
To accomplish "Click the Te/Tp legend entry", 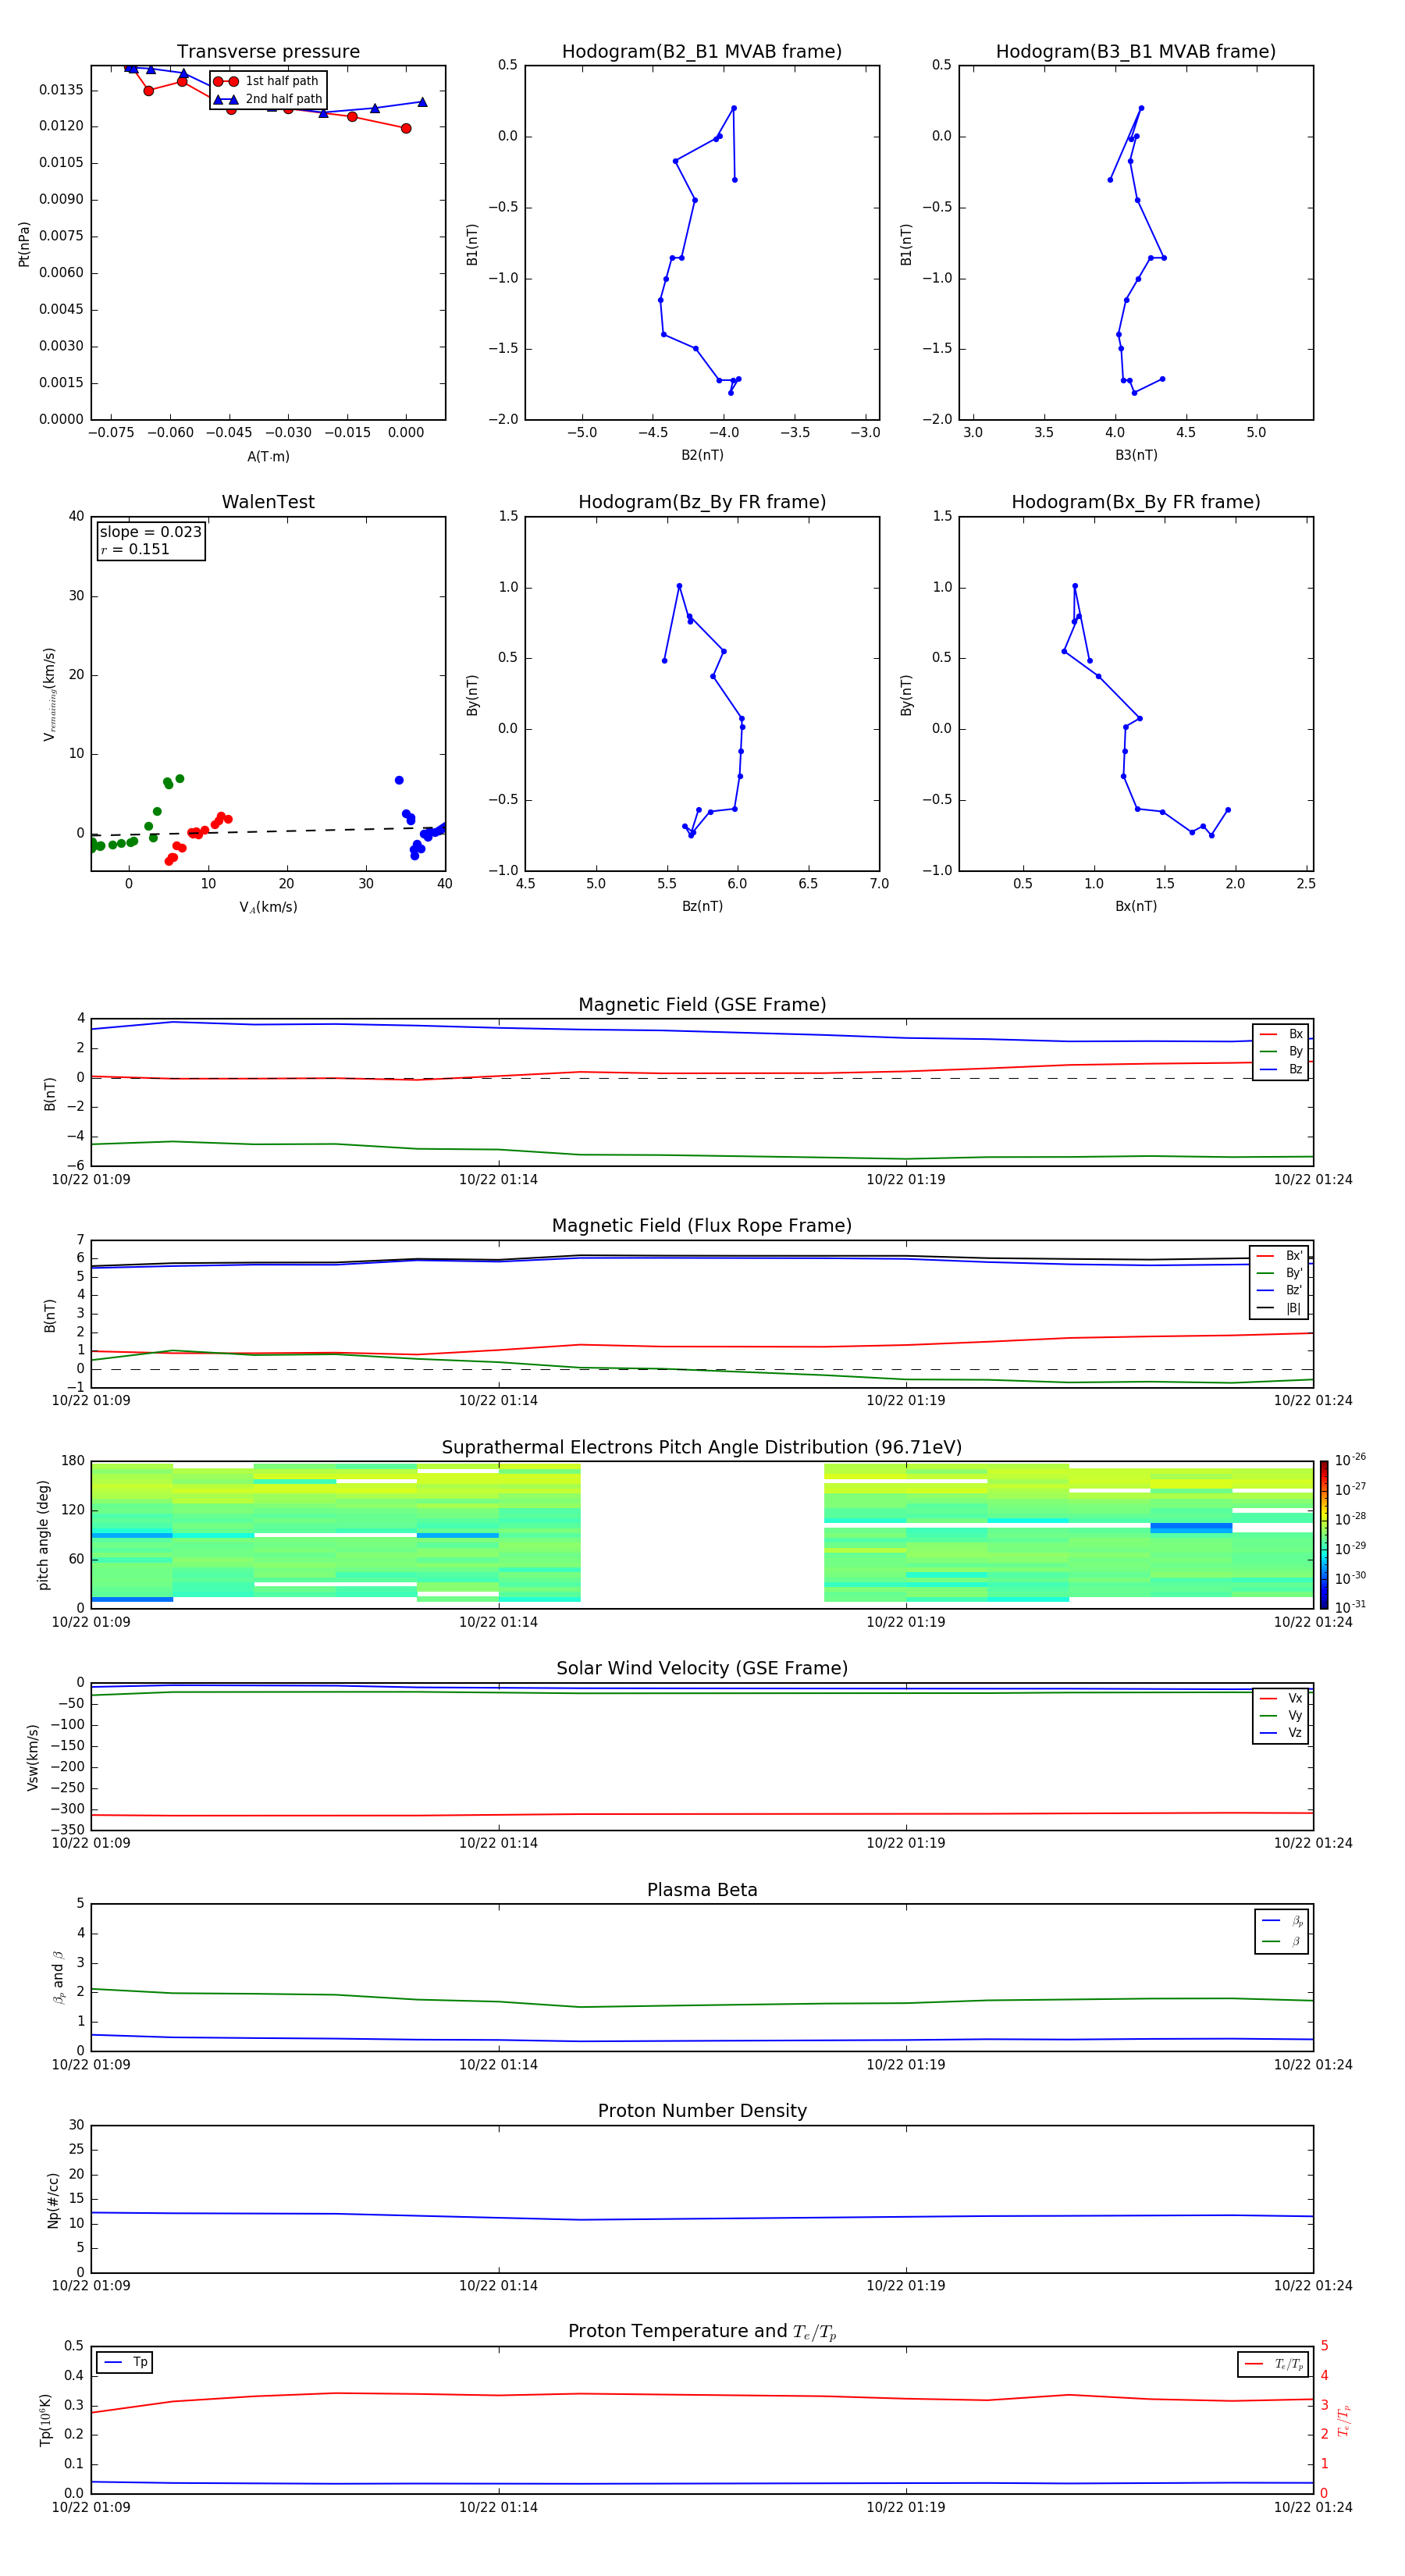I will click(1273, 2364).
